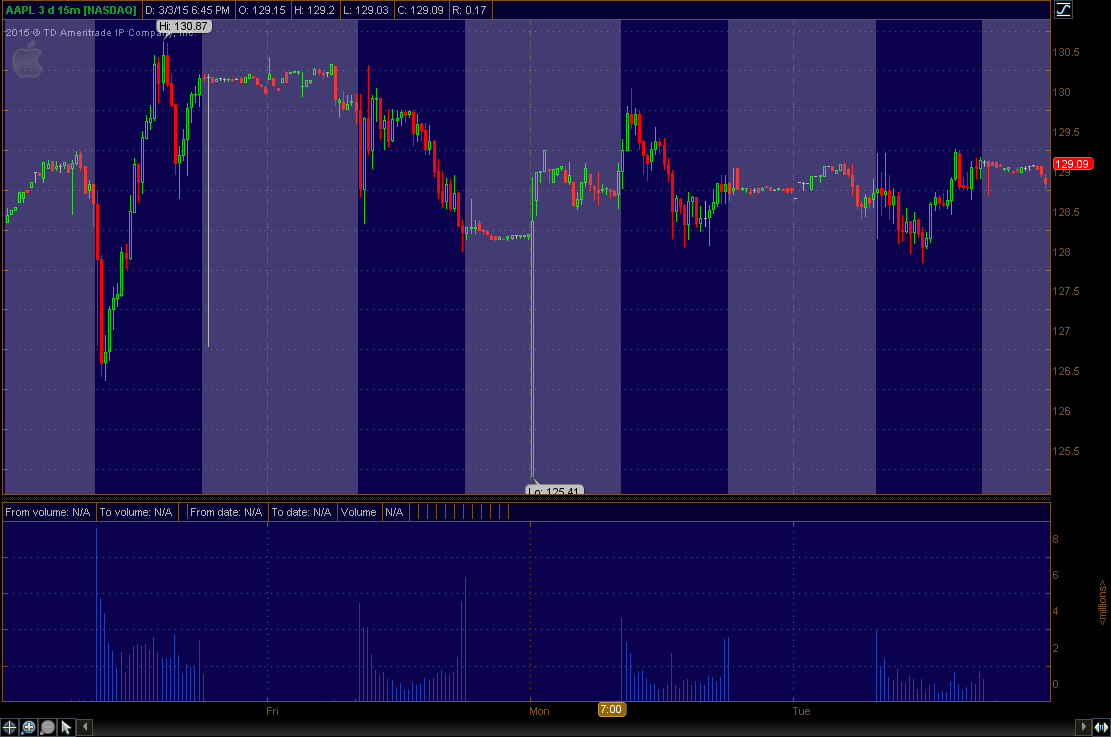Click the red 129.09 last price tag
Viewport: 1111px width, 737px height.
coord(1072,164)
